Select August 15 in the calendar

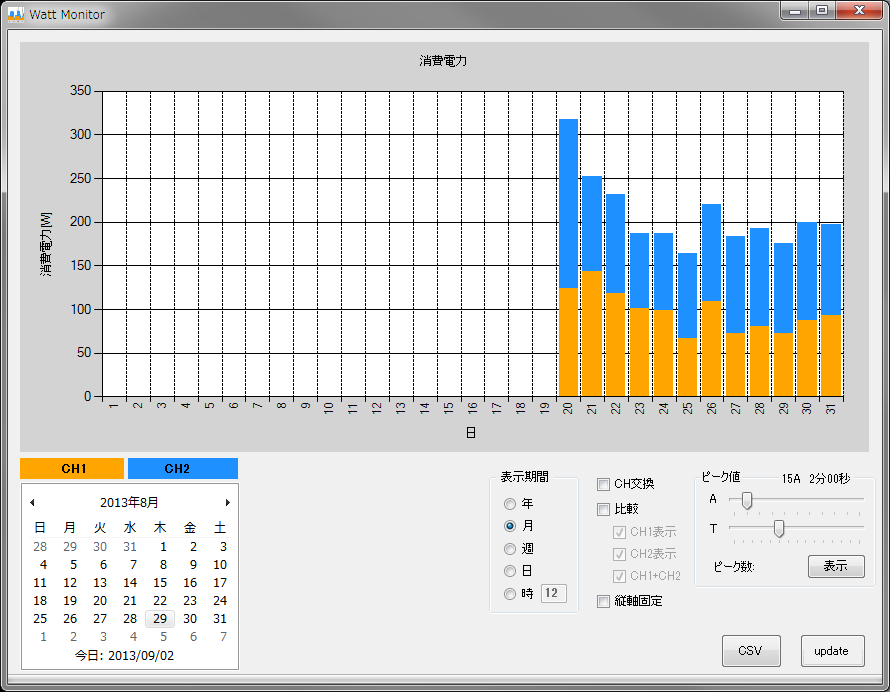pyautogui.click(x=160, y=583)
